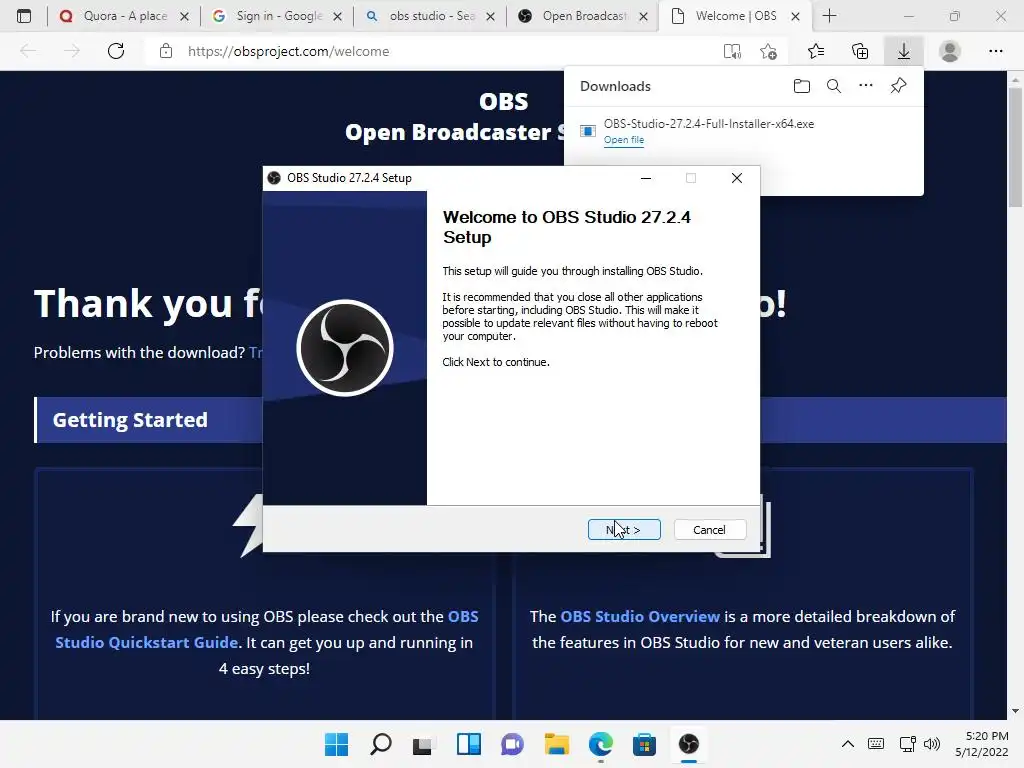Open Windows Start menu
1024x768 pixels.
(336, 744)
